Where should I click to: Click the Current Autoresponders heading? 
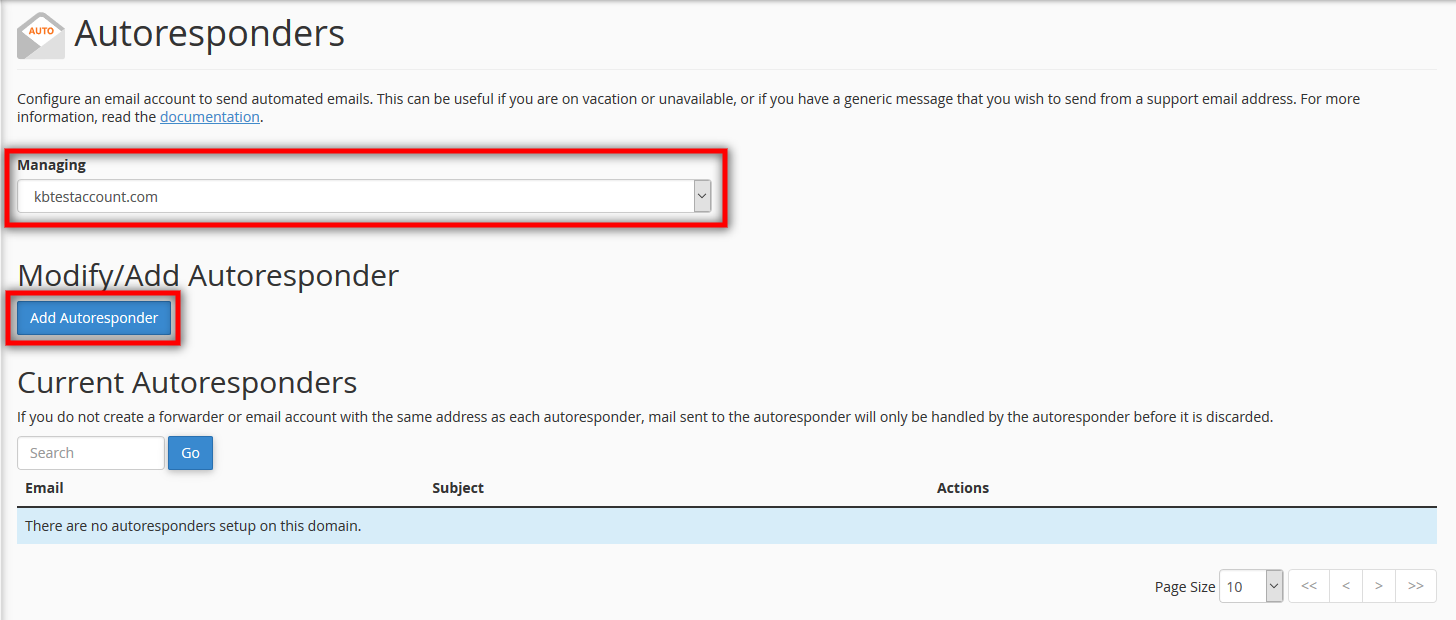click(x=187, y=383)
